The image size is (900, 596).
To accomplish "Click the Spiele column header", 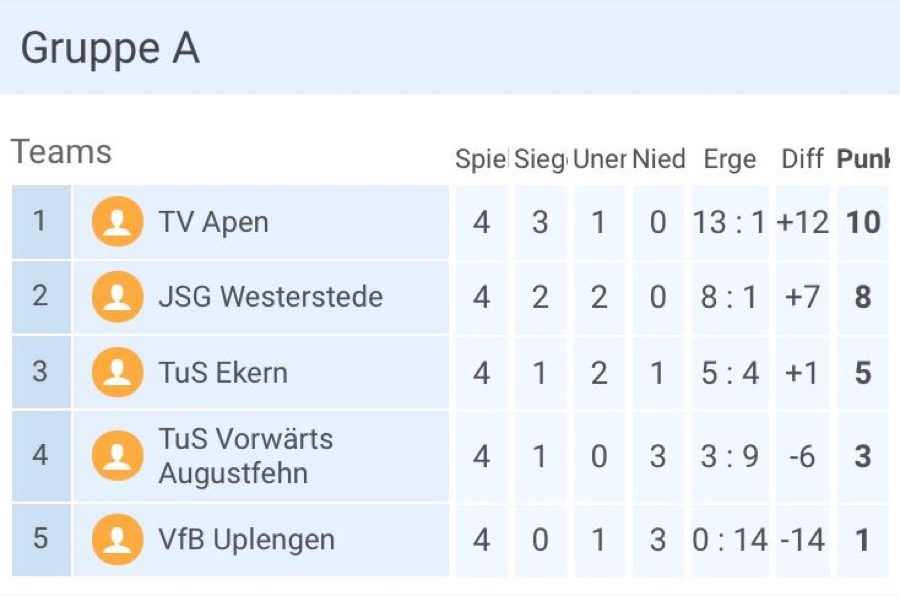I will [481, 159].
